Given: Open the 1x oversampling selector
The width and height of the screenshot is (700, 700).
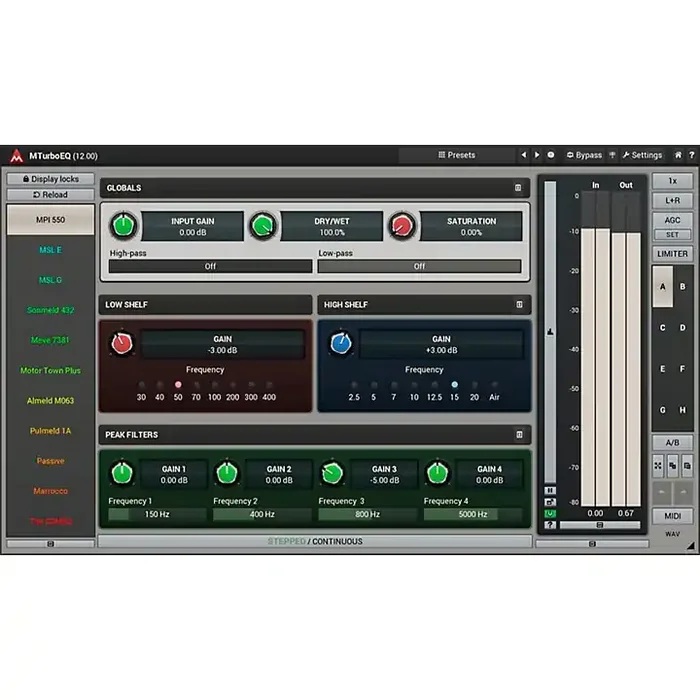Looking at the screenshot, I should tap(672, 181).
